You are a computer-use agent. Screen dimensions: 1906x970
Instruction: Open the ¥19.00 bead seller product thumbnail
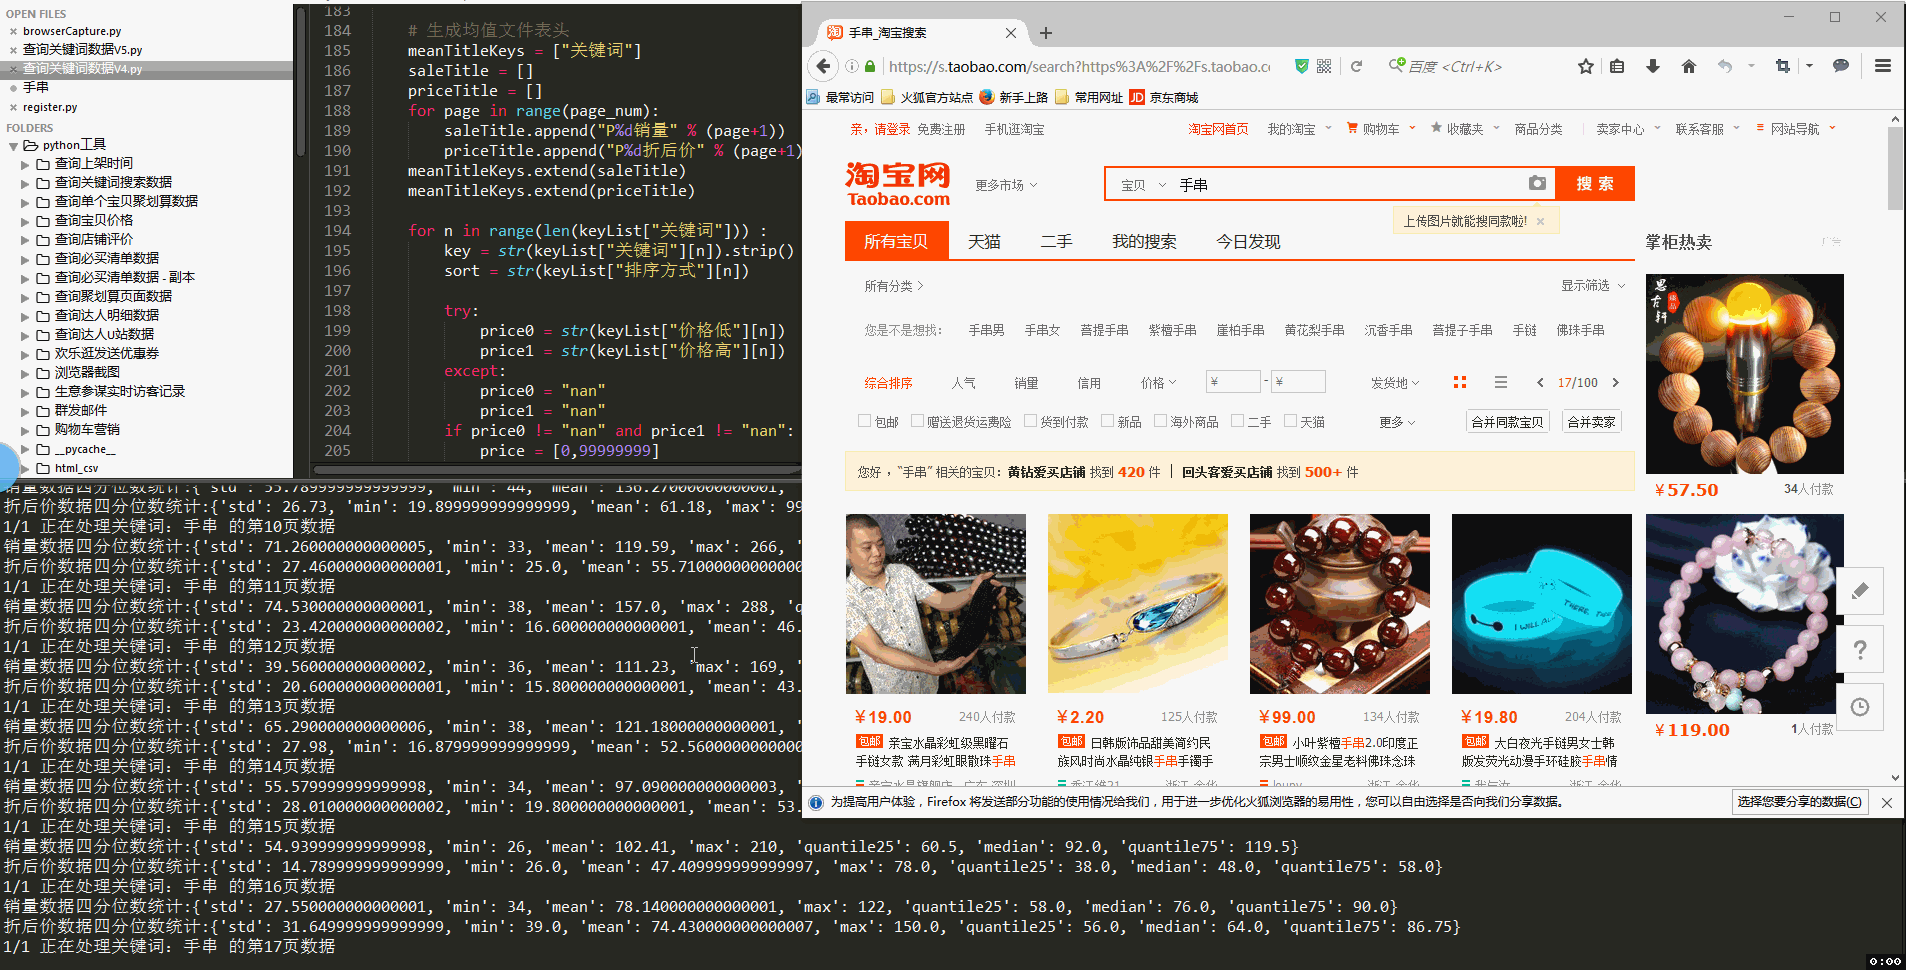[x=935, y=604]
